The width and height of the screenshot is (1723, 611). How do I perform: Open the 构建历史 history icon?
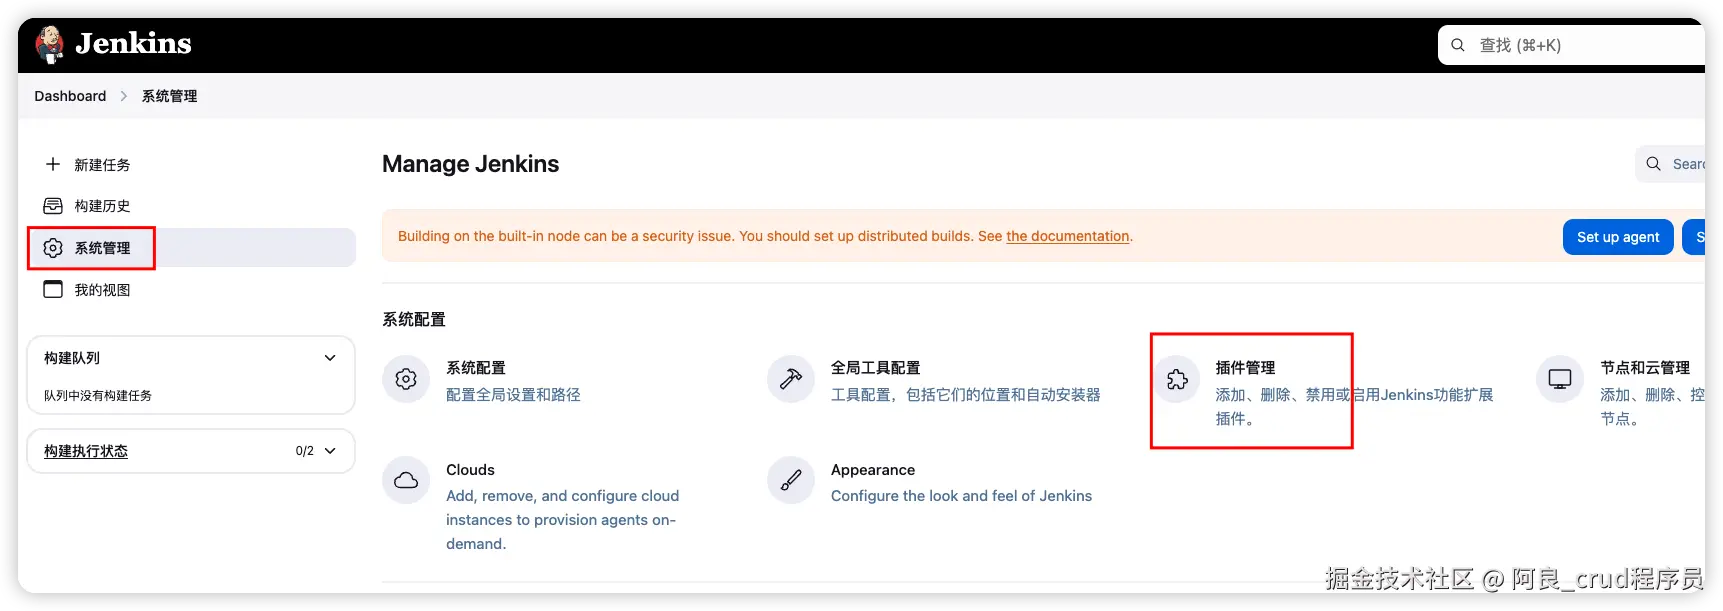coord(53,206)
